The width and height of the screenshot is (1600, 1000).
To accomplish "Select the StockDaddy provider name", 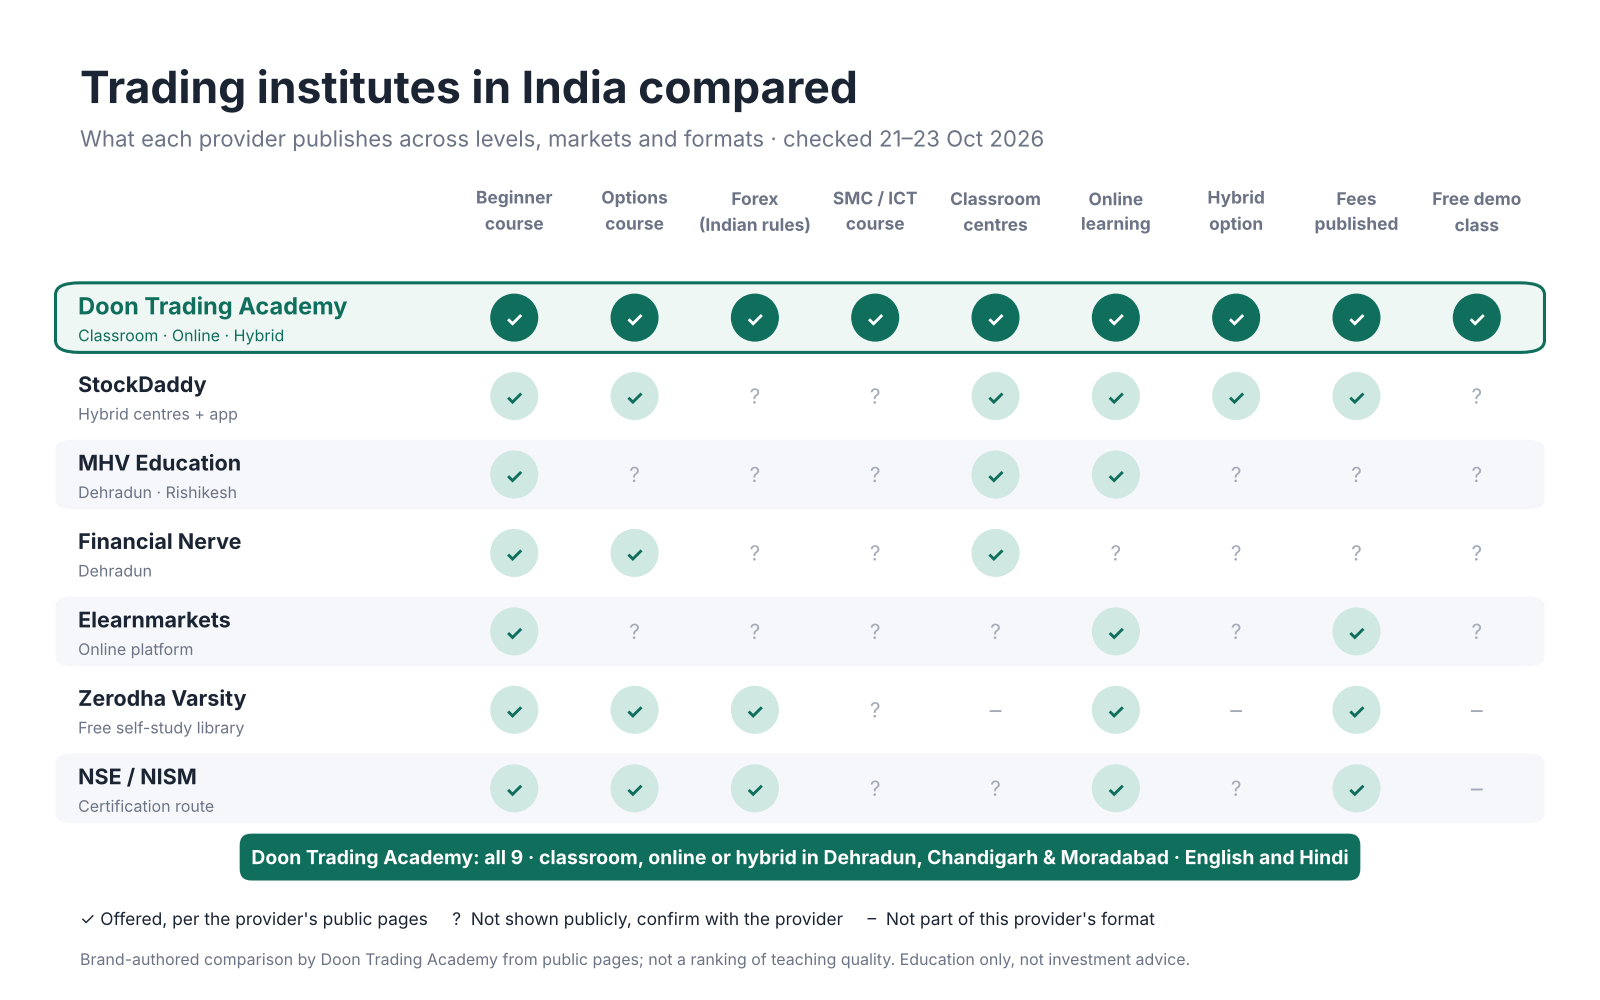I will [142, 385].
